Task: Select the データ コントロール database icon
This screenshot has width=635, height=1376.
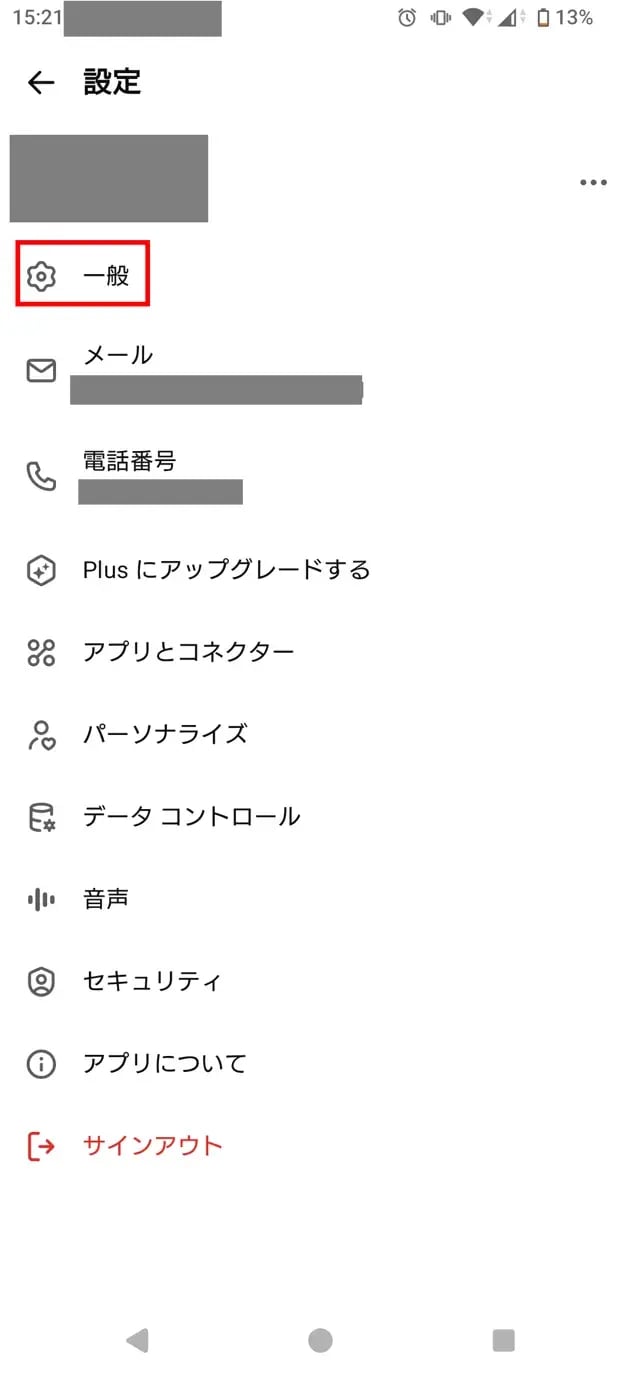Action: [x=40, y=816]
